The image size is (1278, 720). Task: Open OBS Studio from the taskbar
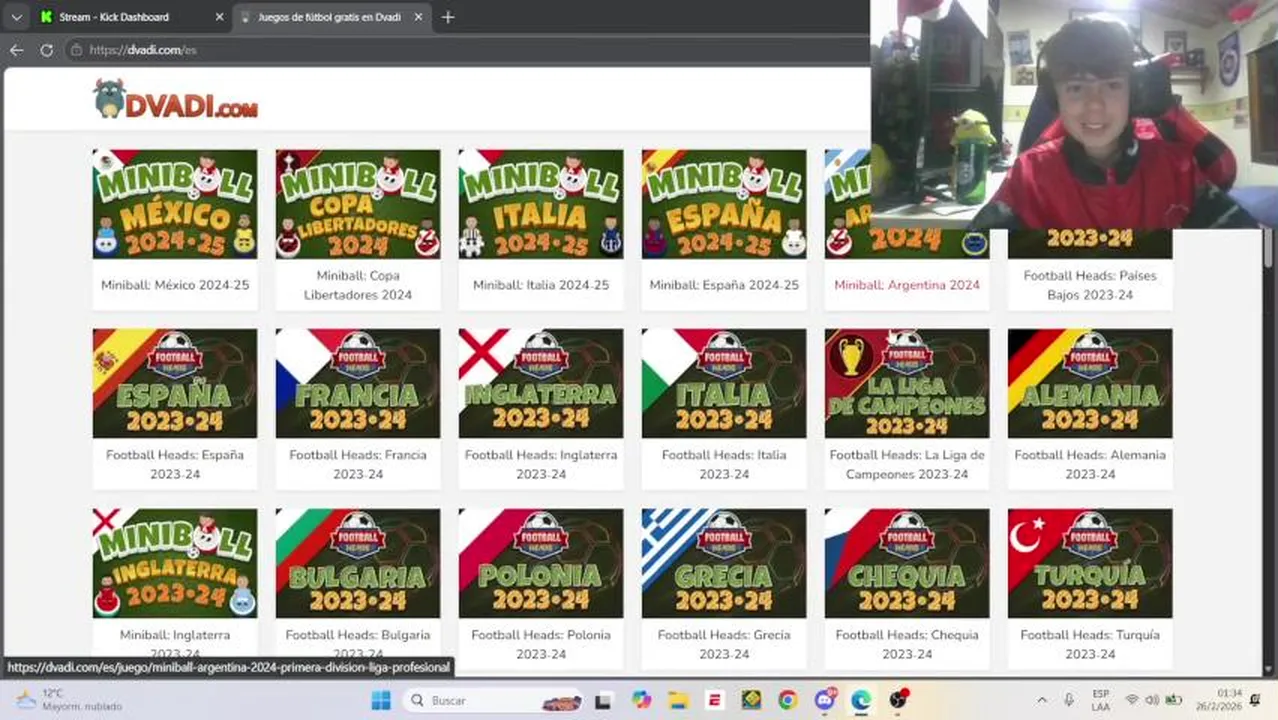(x=899, y=699)
